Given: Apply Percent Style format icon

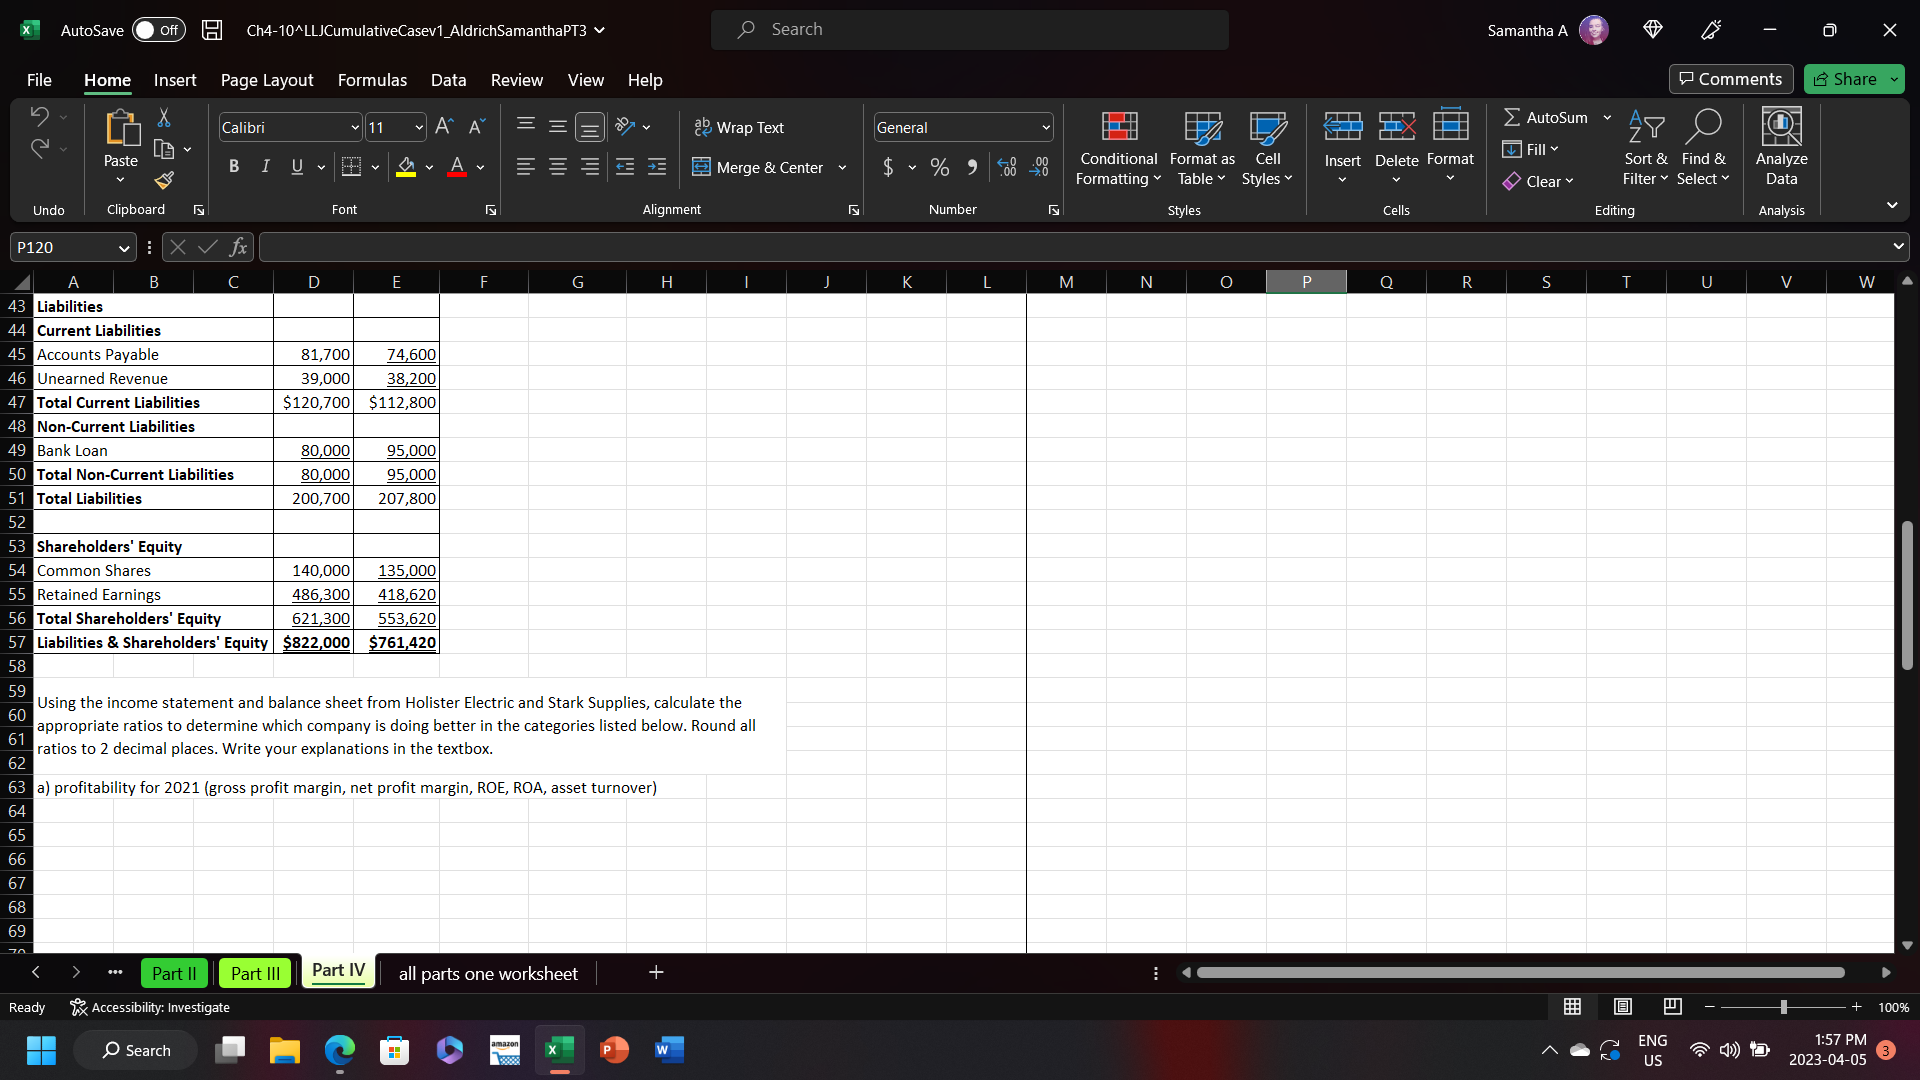Looking at the screenshot, I should click(x=939, y=168).
